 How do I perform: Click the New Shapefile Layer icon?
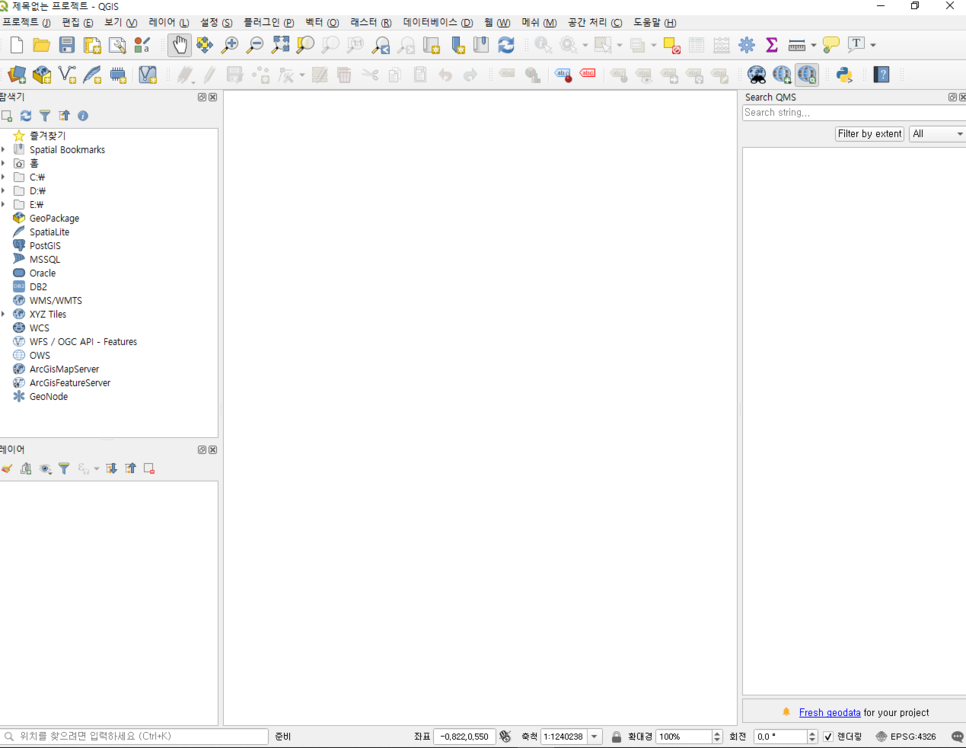(67, 75)
